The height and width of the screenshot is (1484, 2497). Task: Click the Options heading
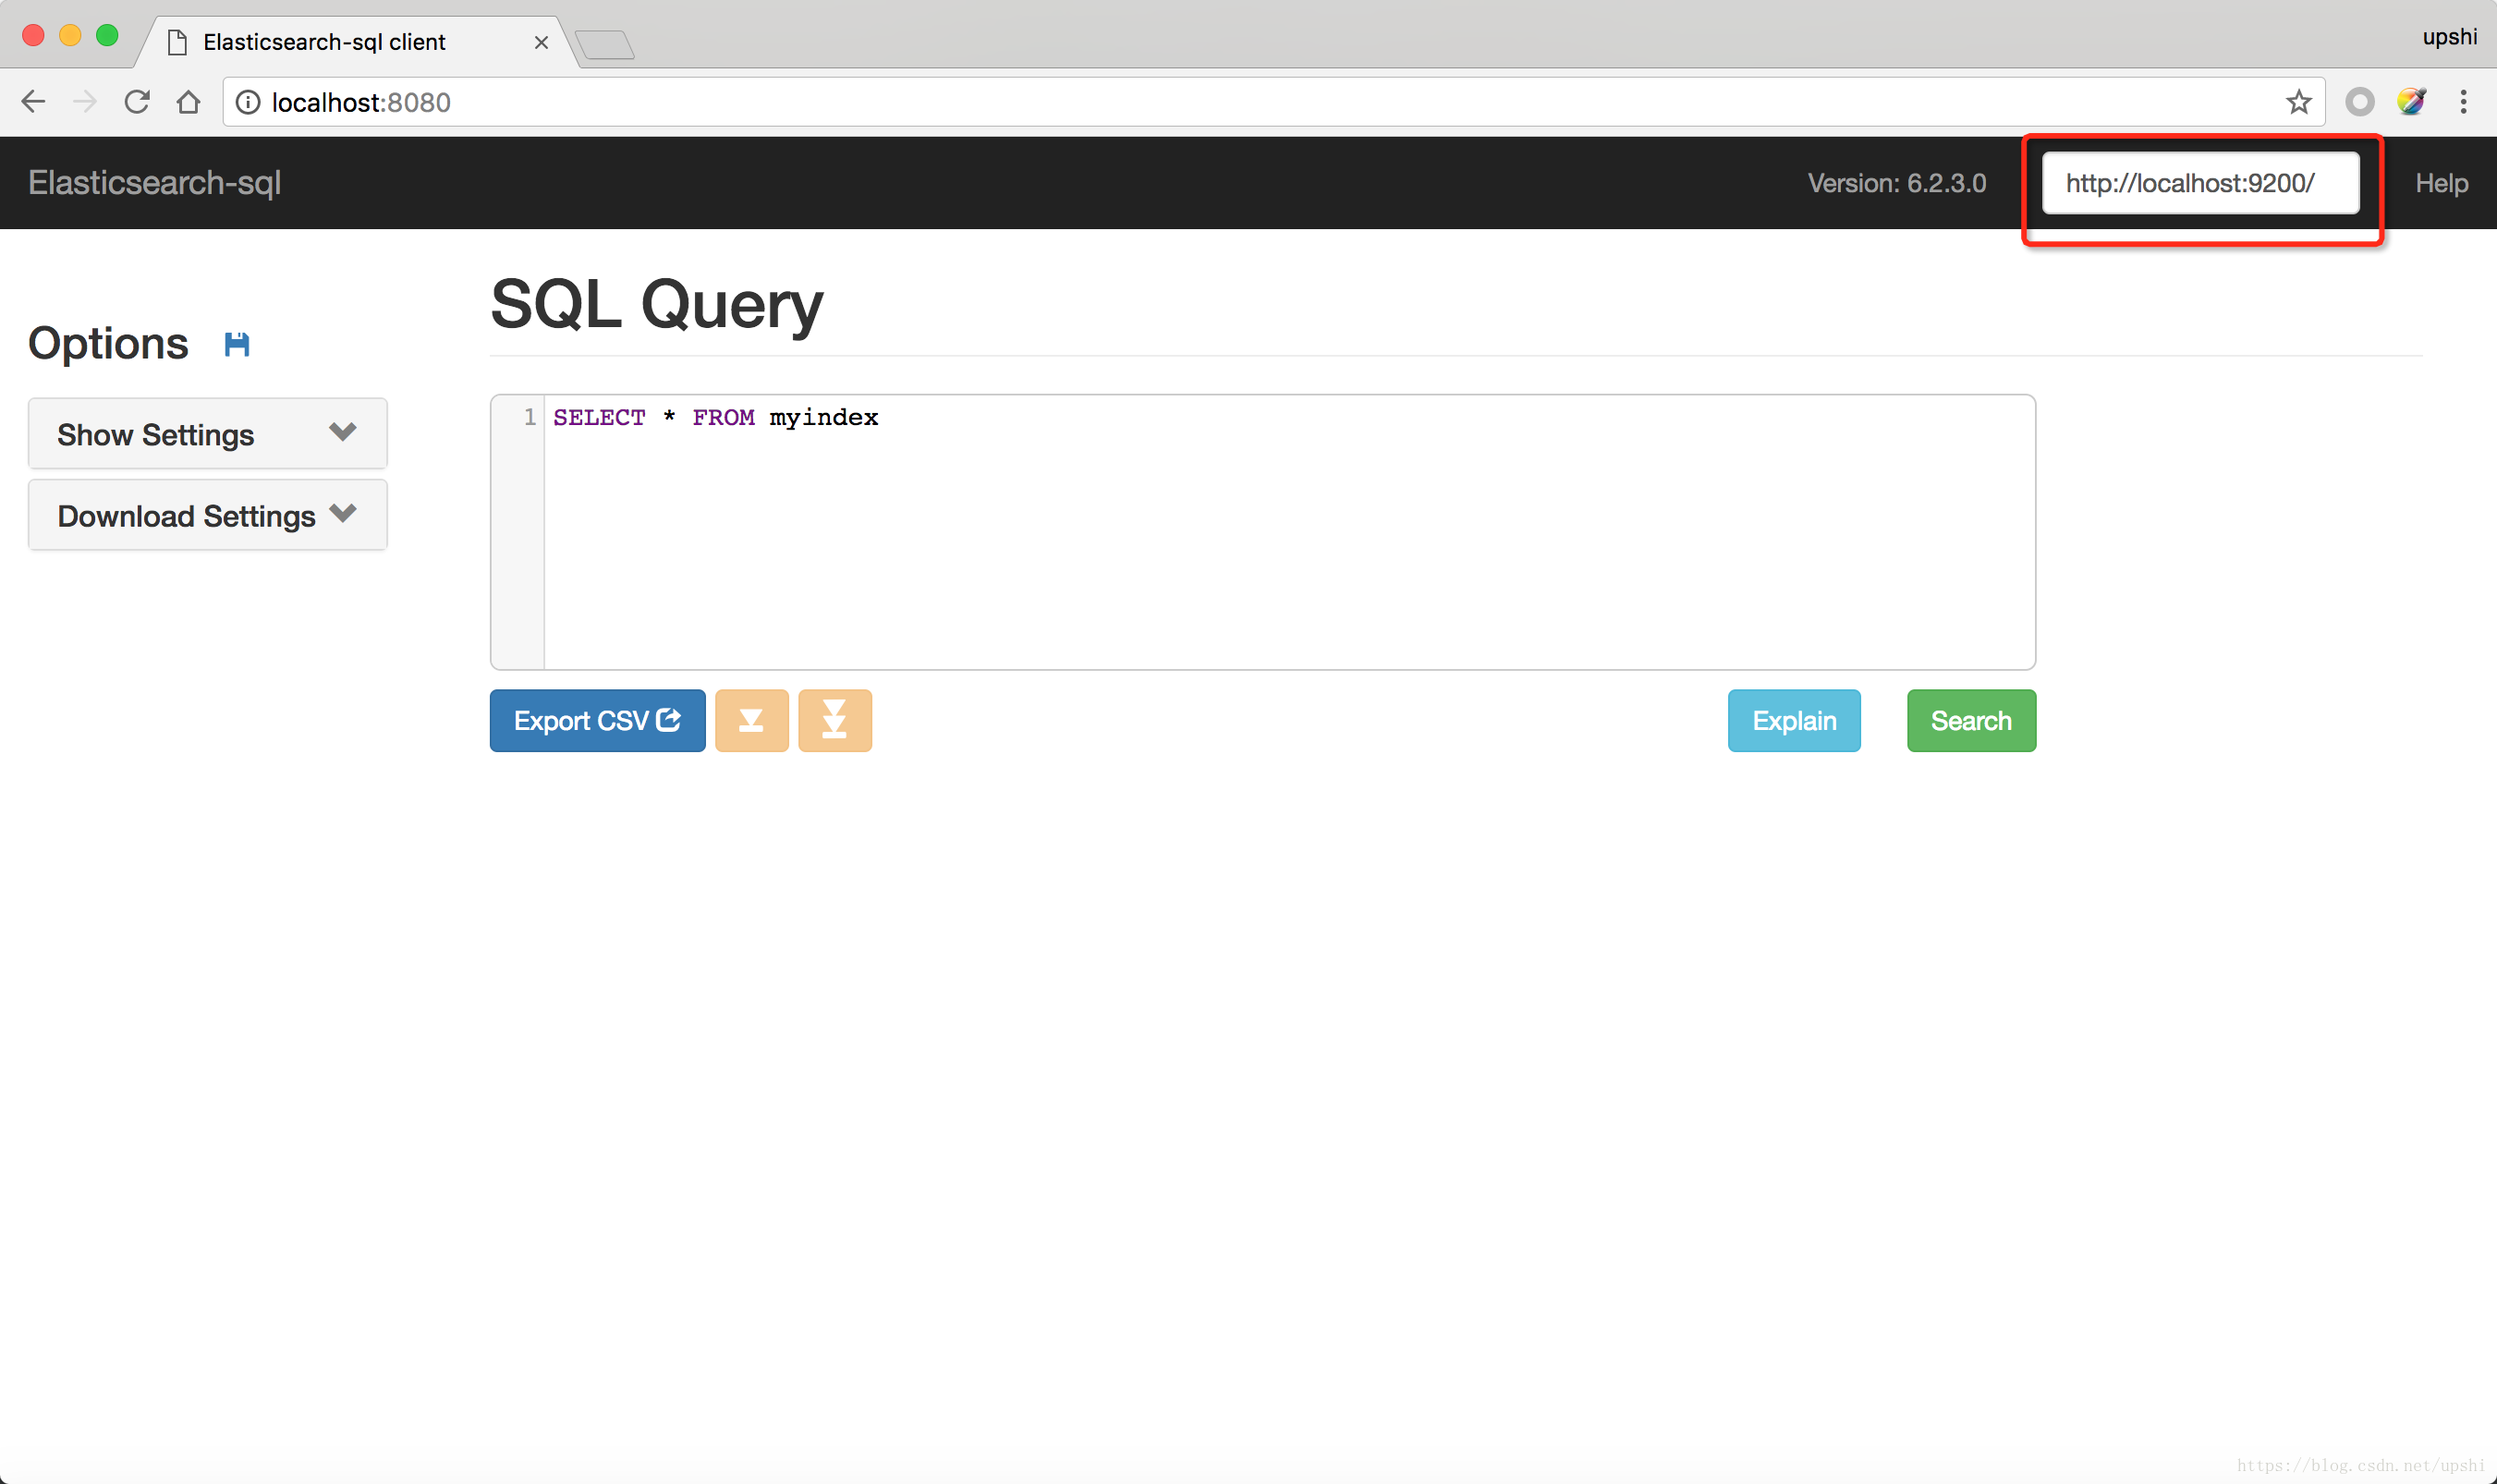coord(108,343)
